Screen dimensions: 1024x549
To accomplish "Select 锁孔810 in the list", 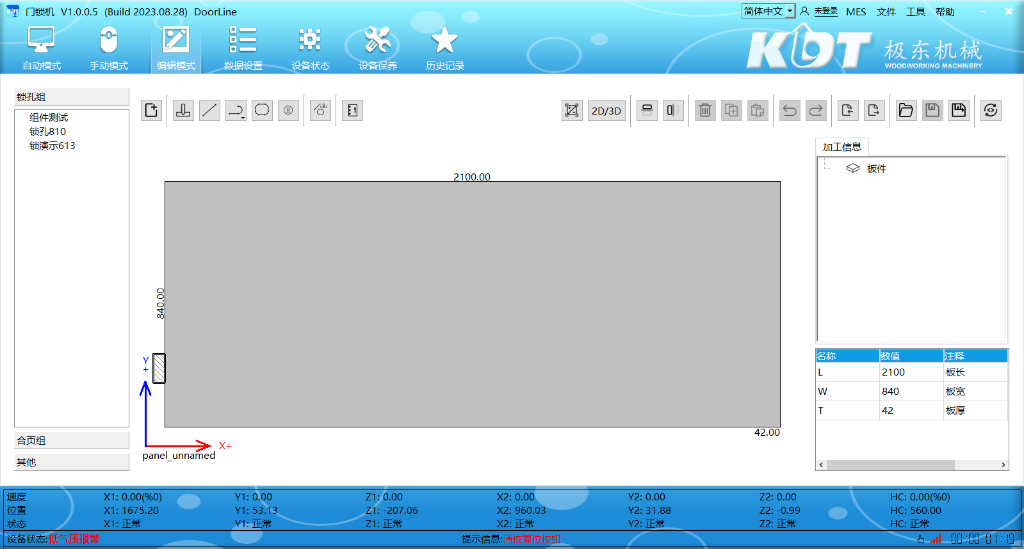I will pos(48,132).
